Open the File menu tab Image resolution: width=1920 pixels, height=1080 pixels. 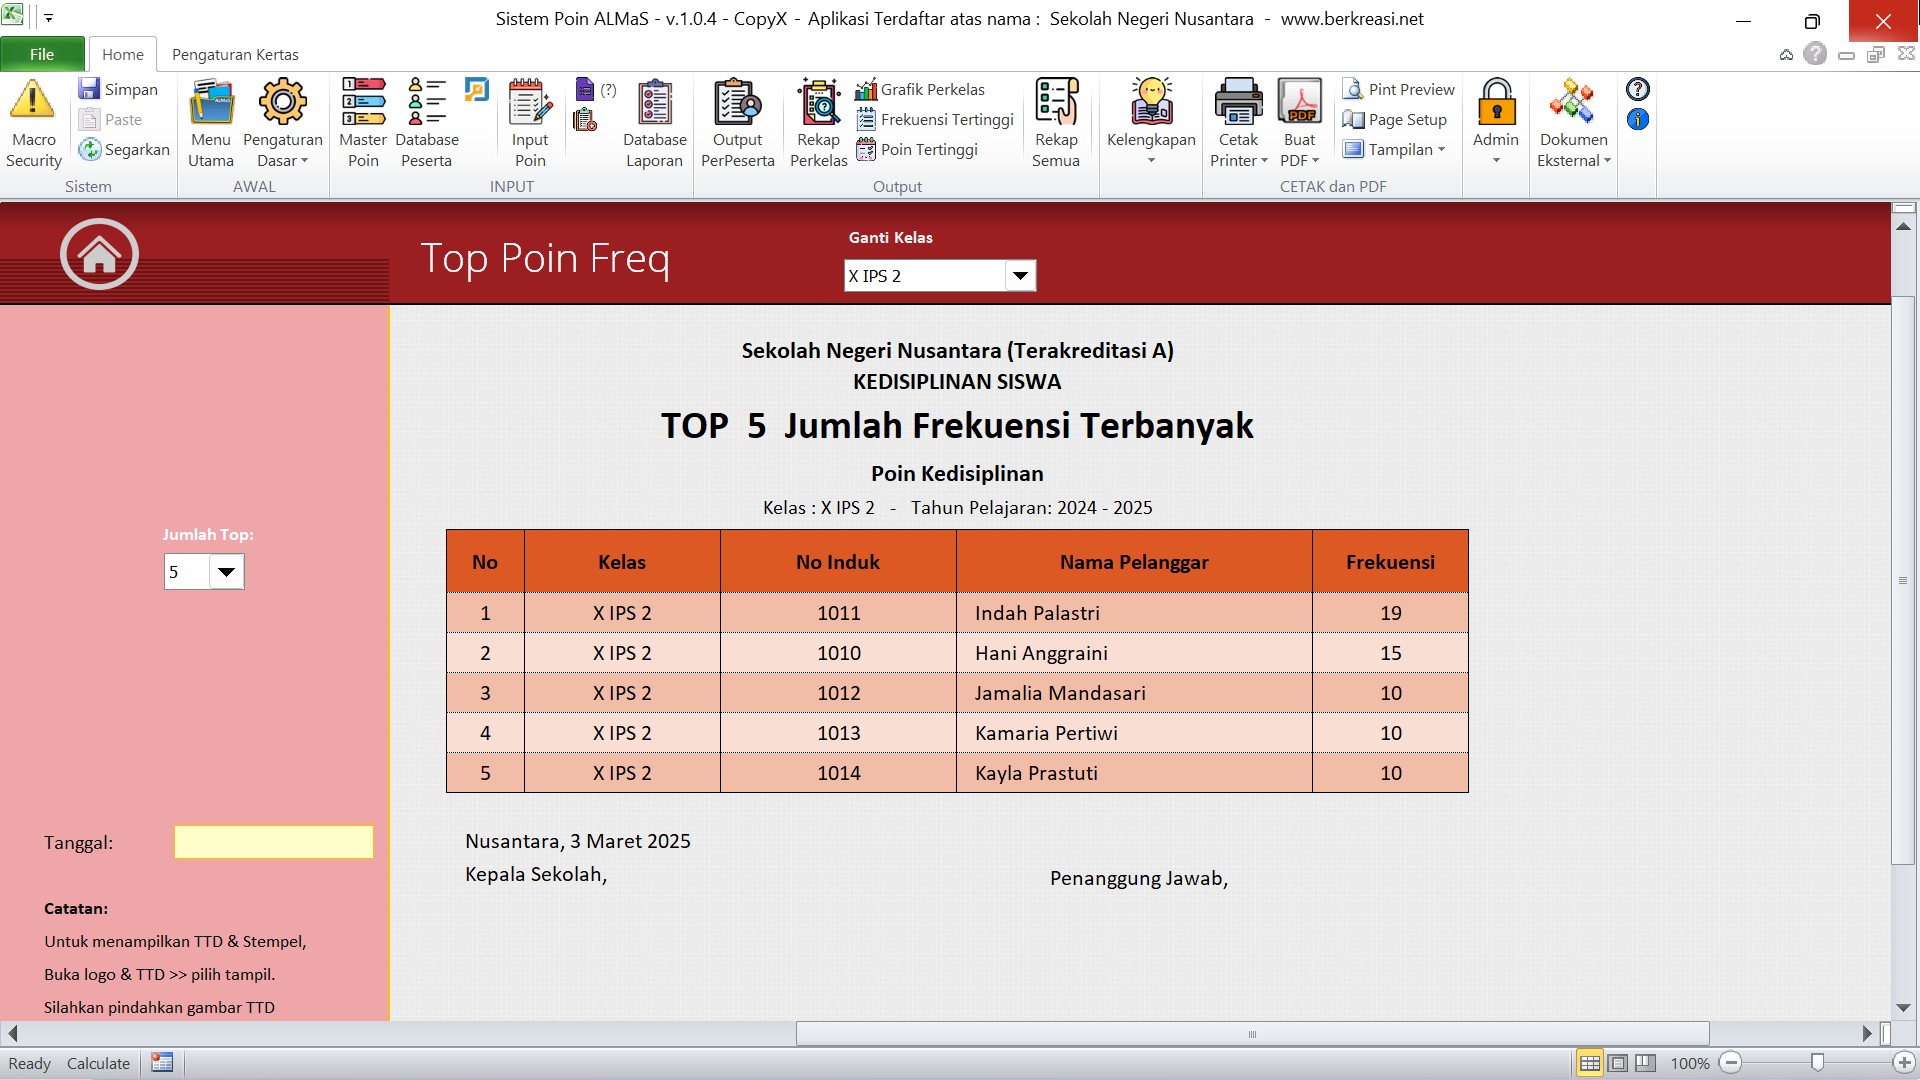(x=42, y=54)
